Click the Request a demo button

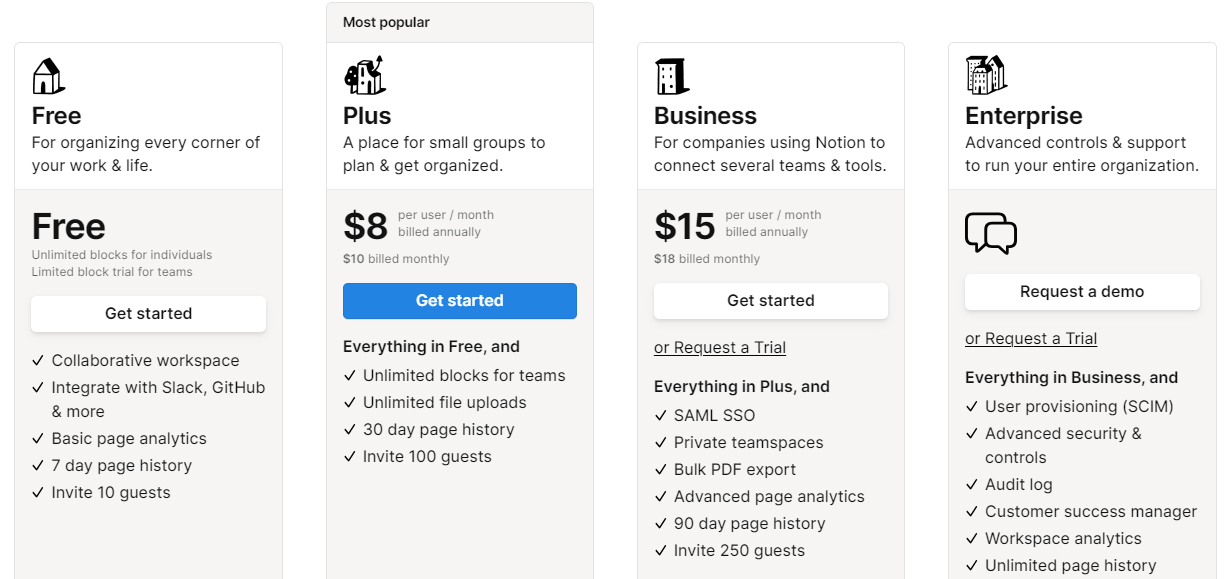1082,292
